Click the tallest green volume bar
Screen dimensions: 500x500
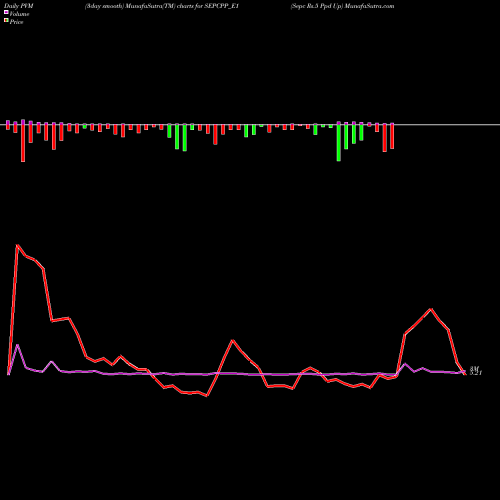point(339,142)
